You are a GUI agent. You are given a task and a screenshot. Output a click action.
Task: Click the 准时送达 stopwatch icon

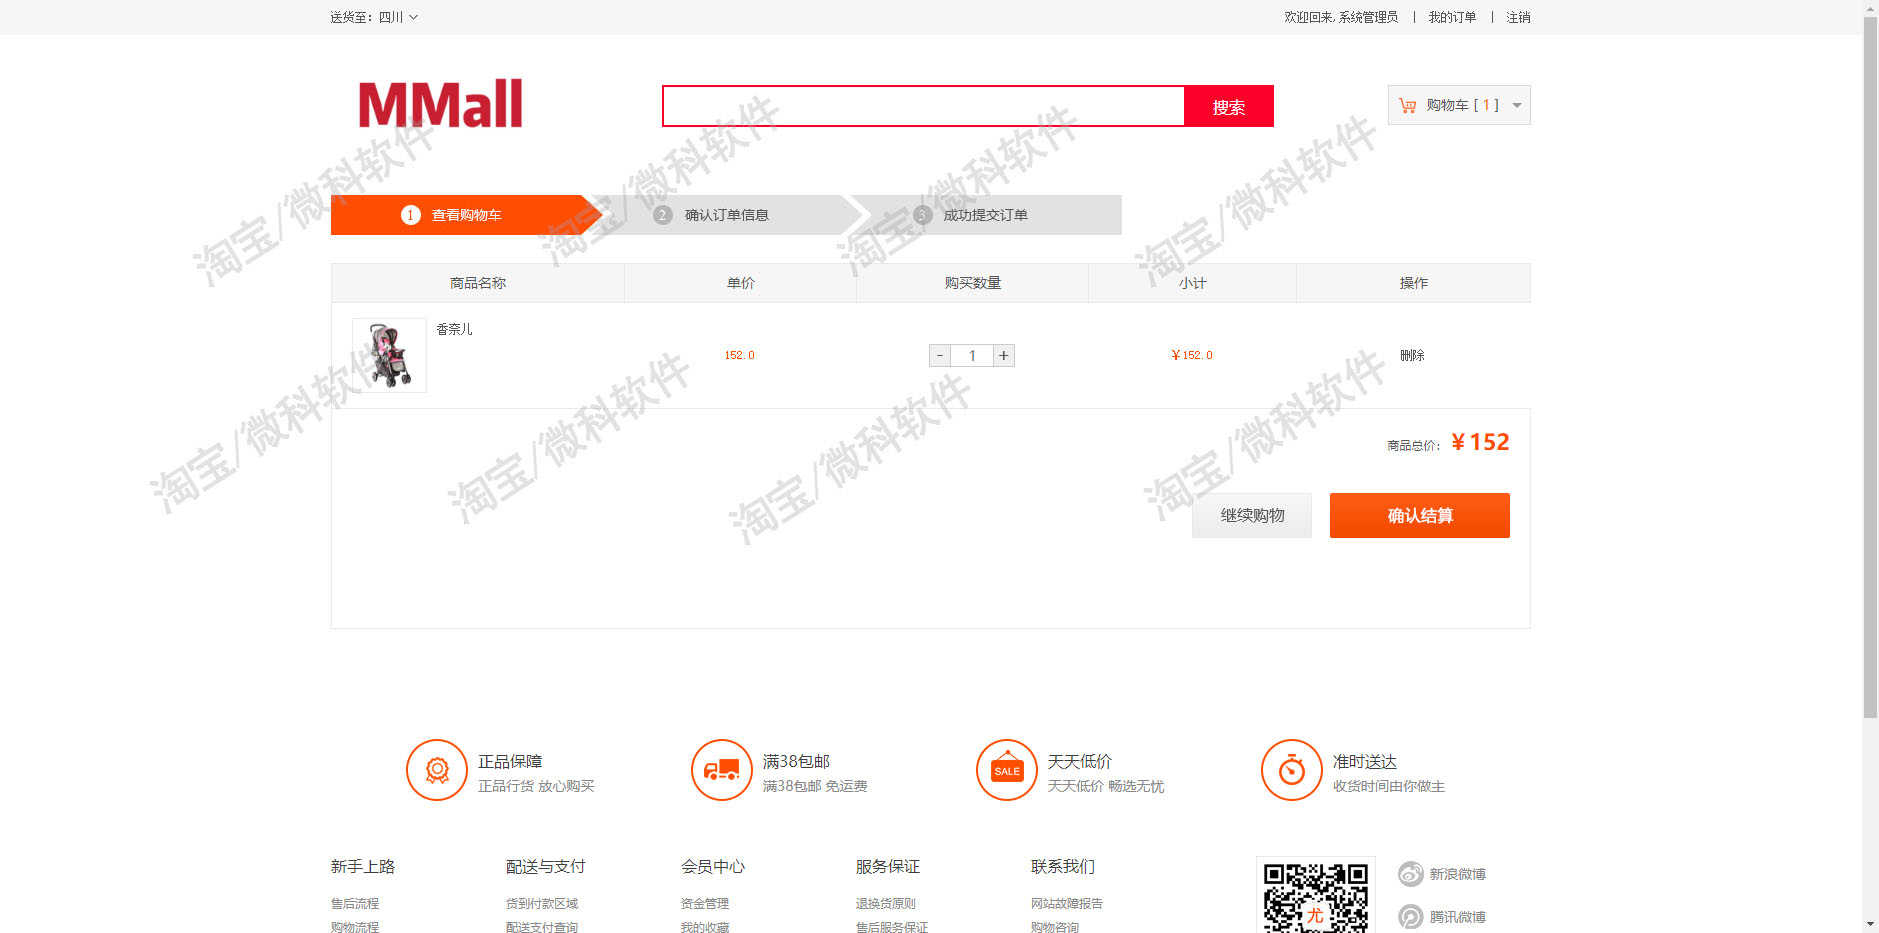coord(1292,770)
